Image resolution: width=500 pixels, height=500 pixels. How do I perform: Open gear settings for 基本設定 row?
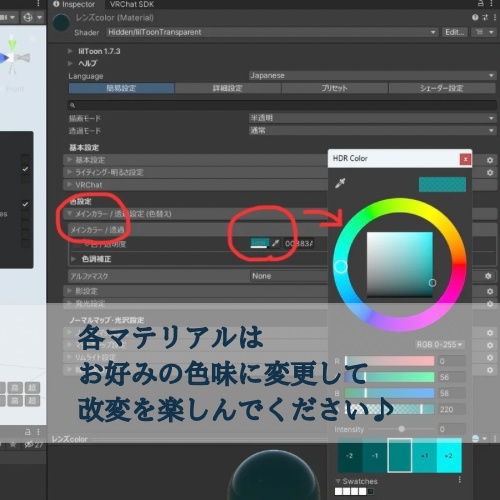[x=490, y=160]
